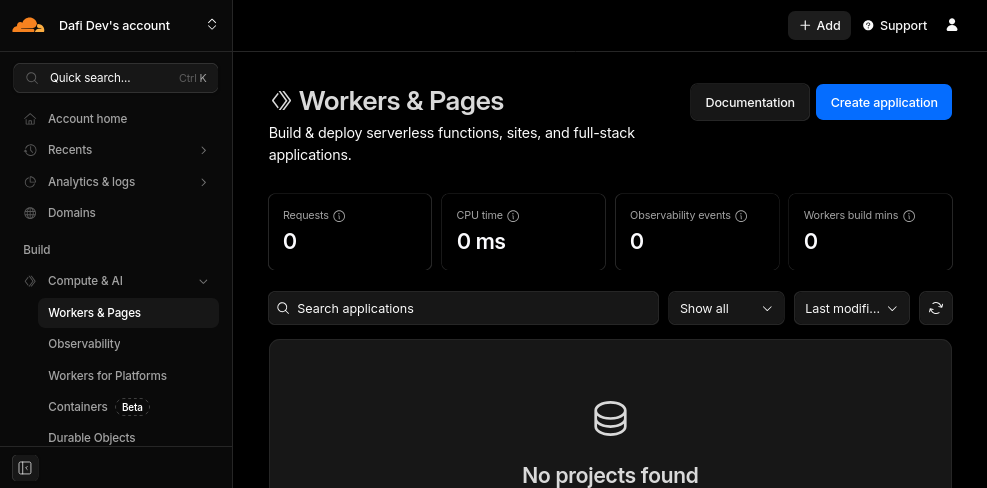
Task: Open the account switcher chevron
Action: (x=212, y=25)
